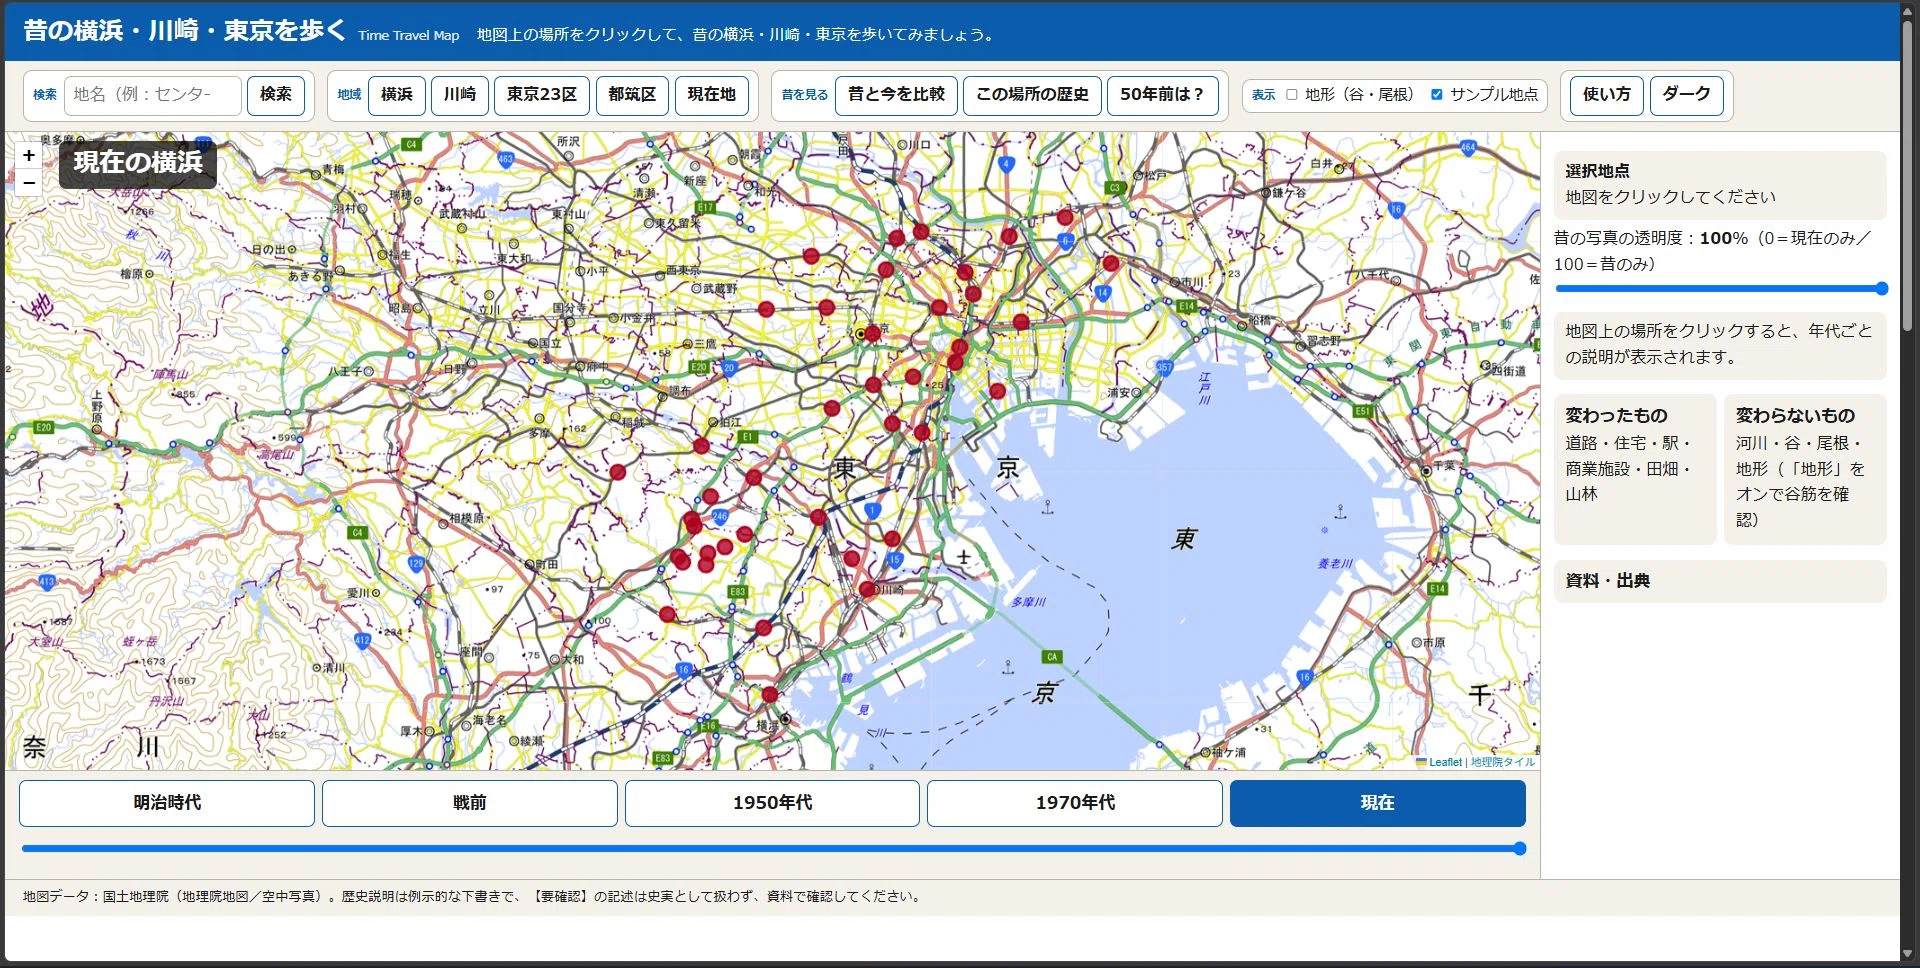Select the 1950年代 era tab
The image size is (1920, 968).
[772, 803]
